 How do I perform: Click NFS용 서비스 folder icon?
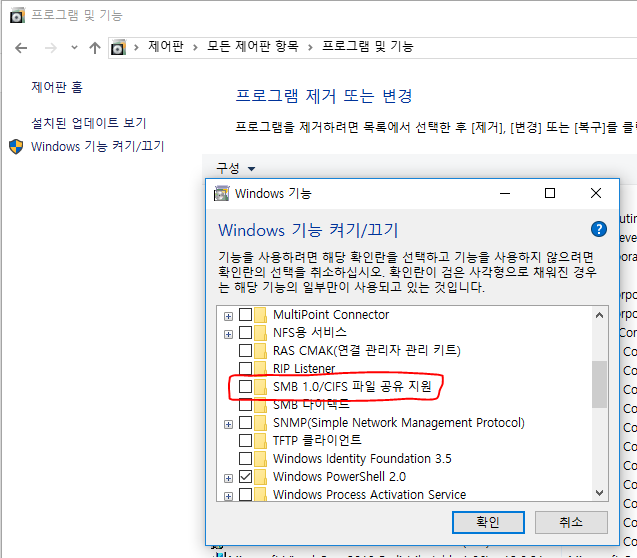click(x=260, y=332)
